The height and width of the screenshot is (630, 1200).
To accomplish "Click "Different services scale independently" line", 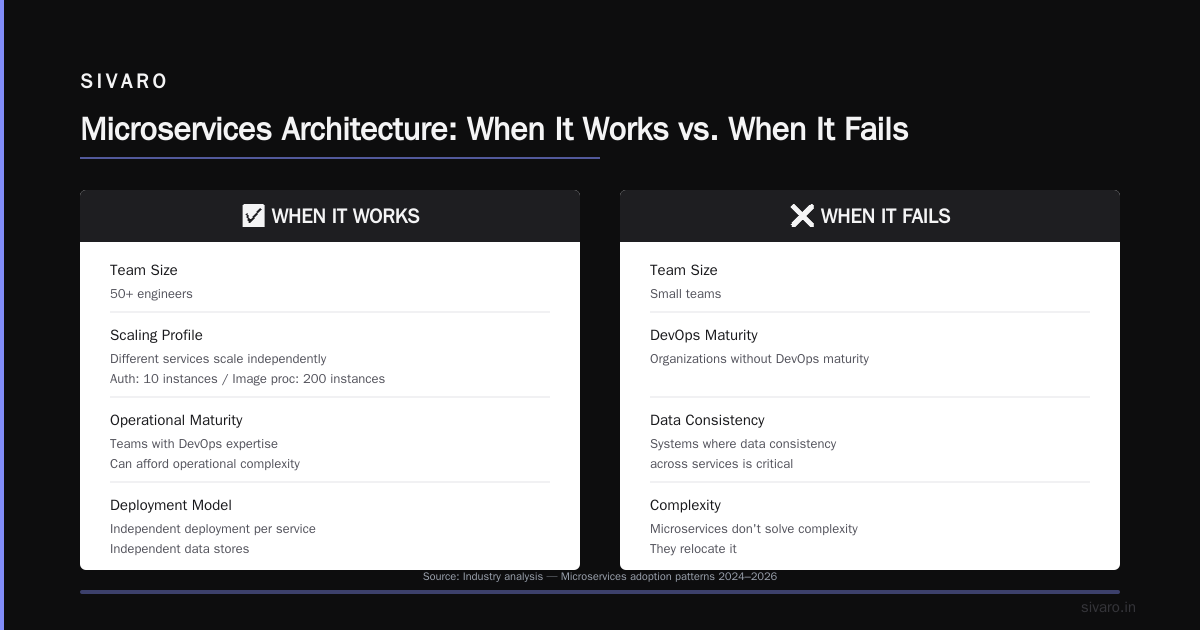I will click(x=218, y=359).
